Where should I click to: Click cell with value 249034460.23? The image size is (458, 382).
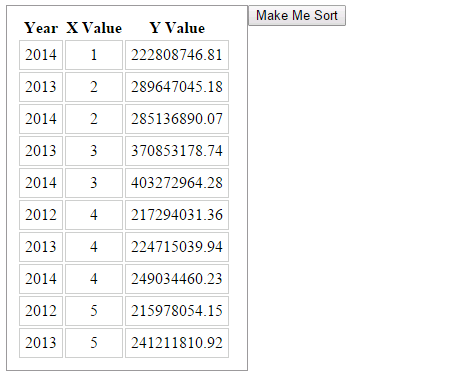(177, 279)
